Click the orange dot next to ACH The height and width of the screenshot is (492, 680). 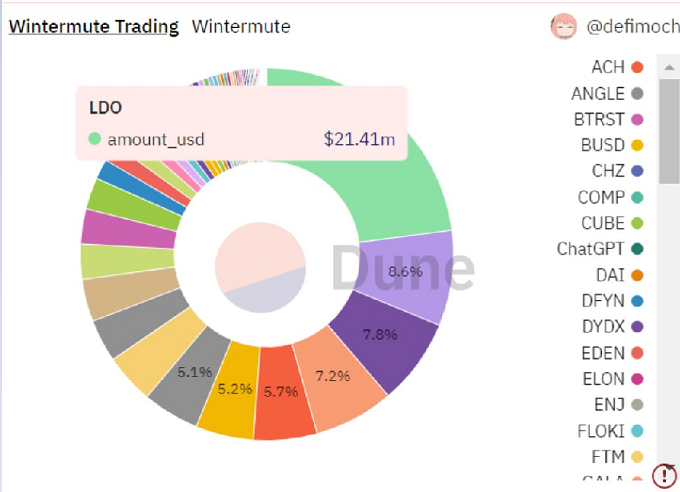click(x=636, y=67)
